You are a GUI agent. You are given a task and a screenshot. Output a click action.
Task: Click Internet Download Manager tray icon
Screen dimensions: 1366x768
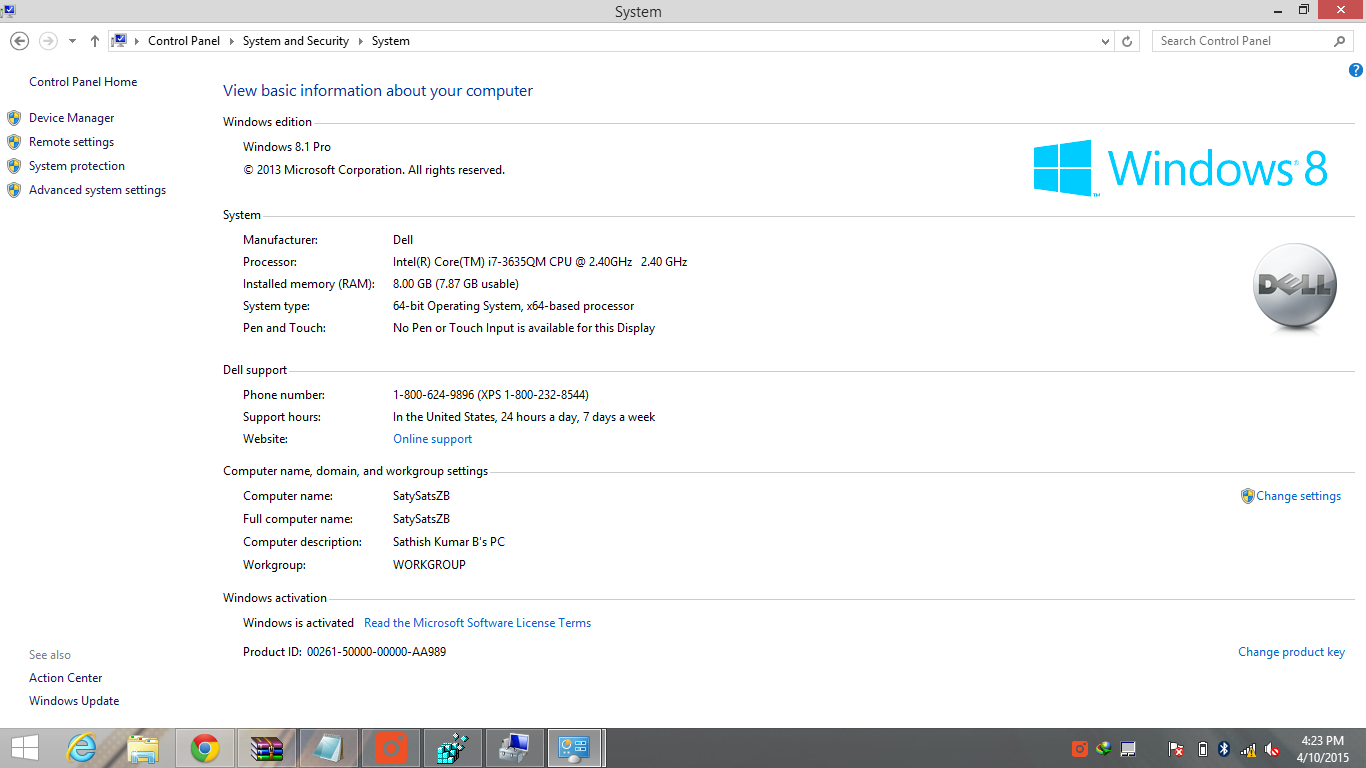(1104, 749)
